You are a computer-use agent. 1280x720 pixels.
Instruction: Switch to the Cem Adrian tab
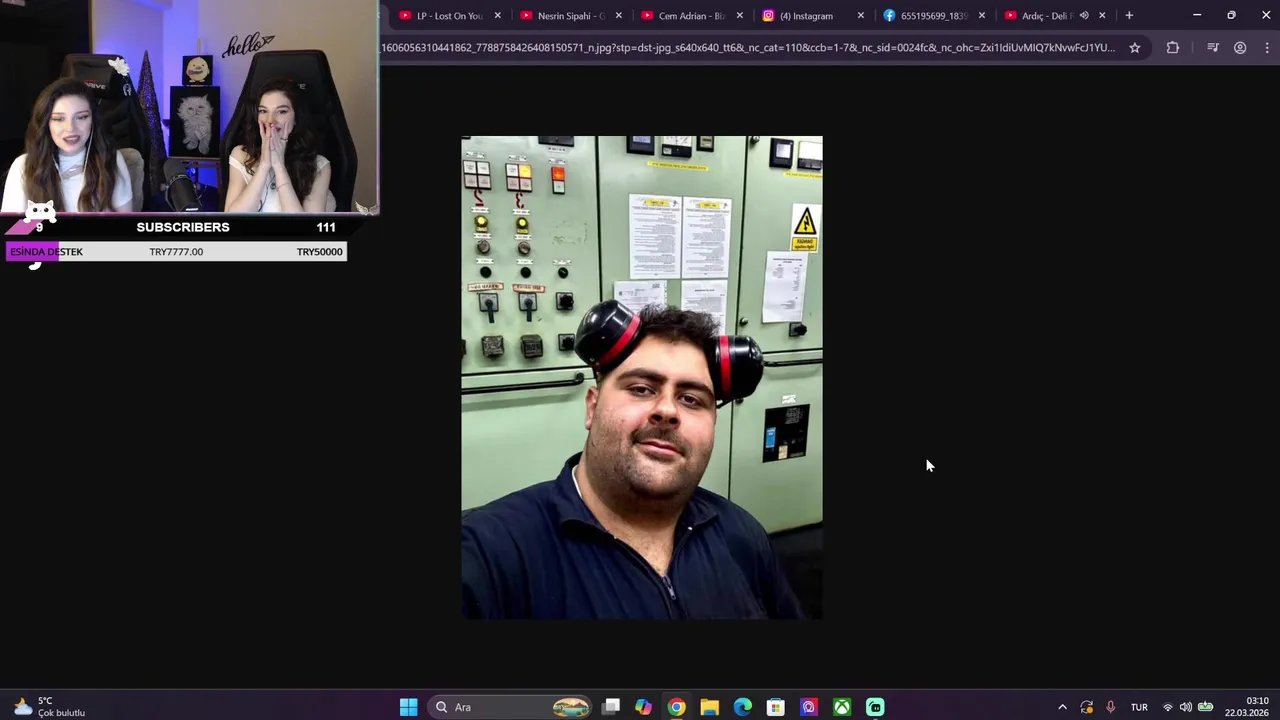pyautogui.click(x=690, y=15)
